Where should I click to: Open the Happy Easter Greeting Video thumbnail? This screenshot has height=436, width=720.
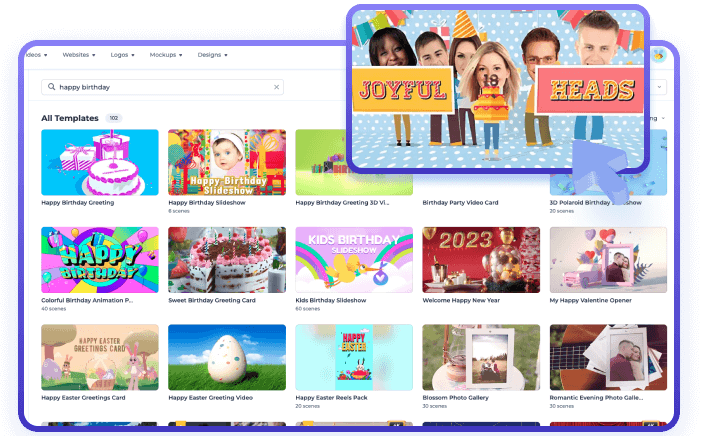click(x=226, y=357)
